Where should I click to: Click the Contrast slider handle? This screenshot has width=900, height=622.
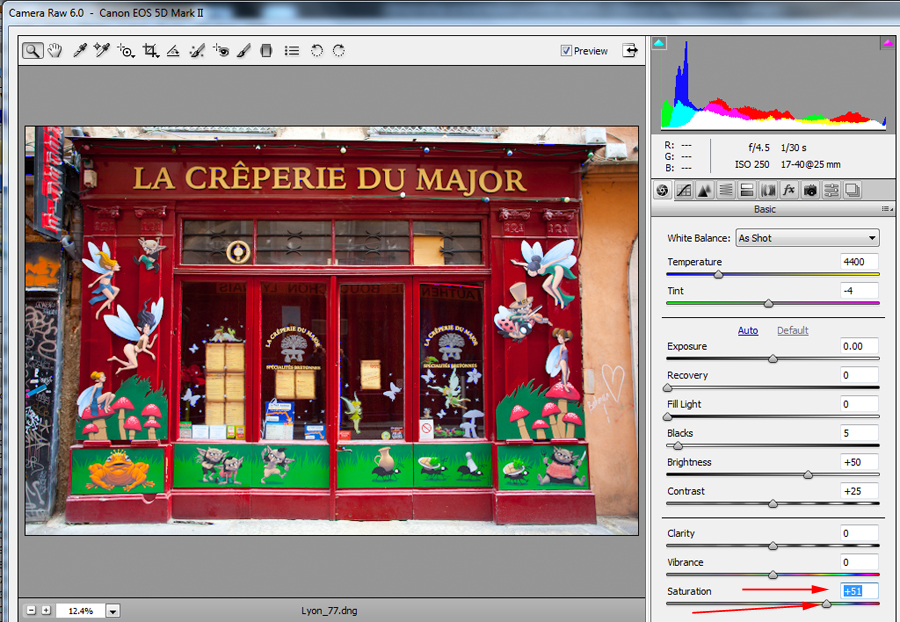773,504
